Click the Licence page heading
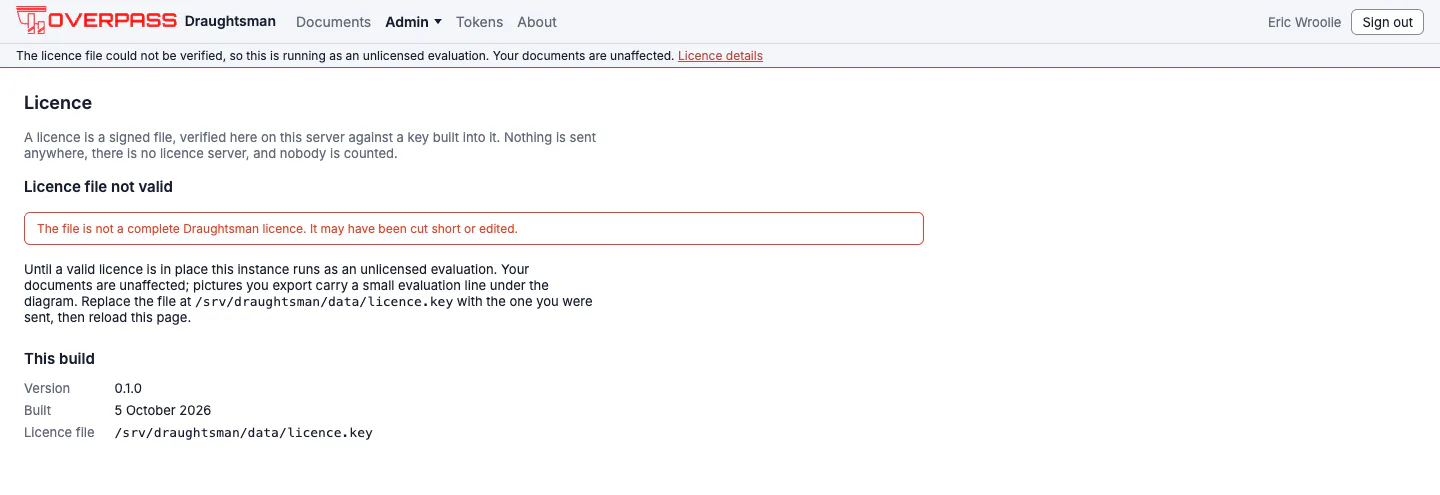 point(58,103)
